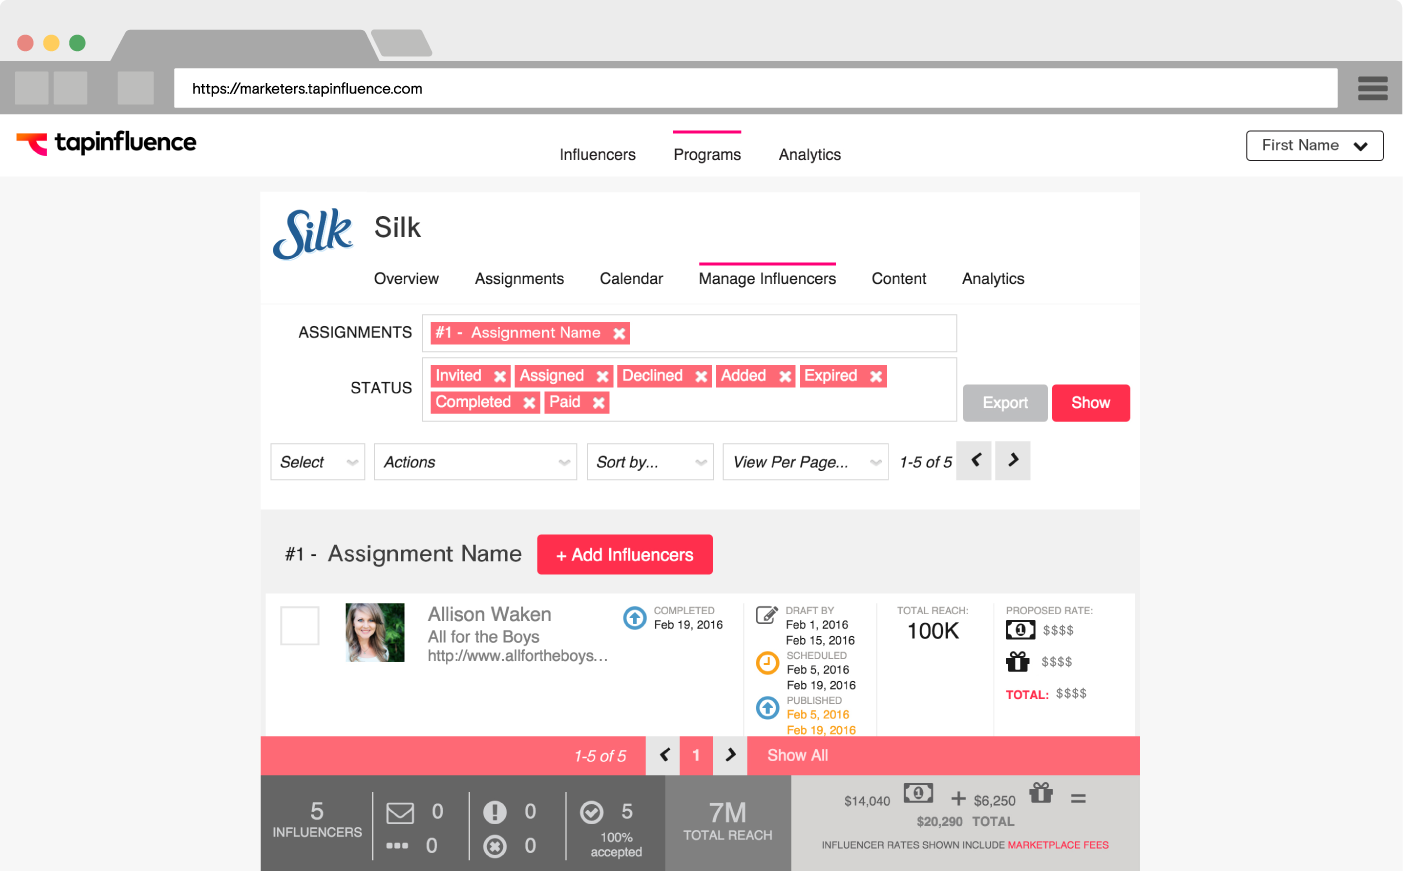Switch to the Content tab
1403x871 pixels.
pos(899,279)
